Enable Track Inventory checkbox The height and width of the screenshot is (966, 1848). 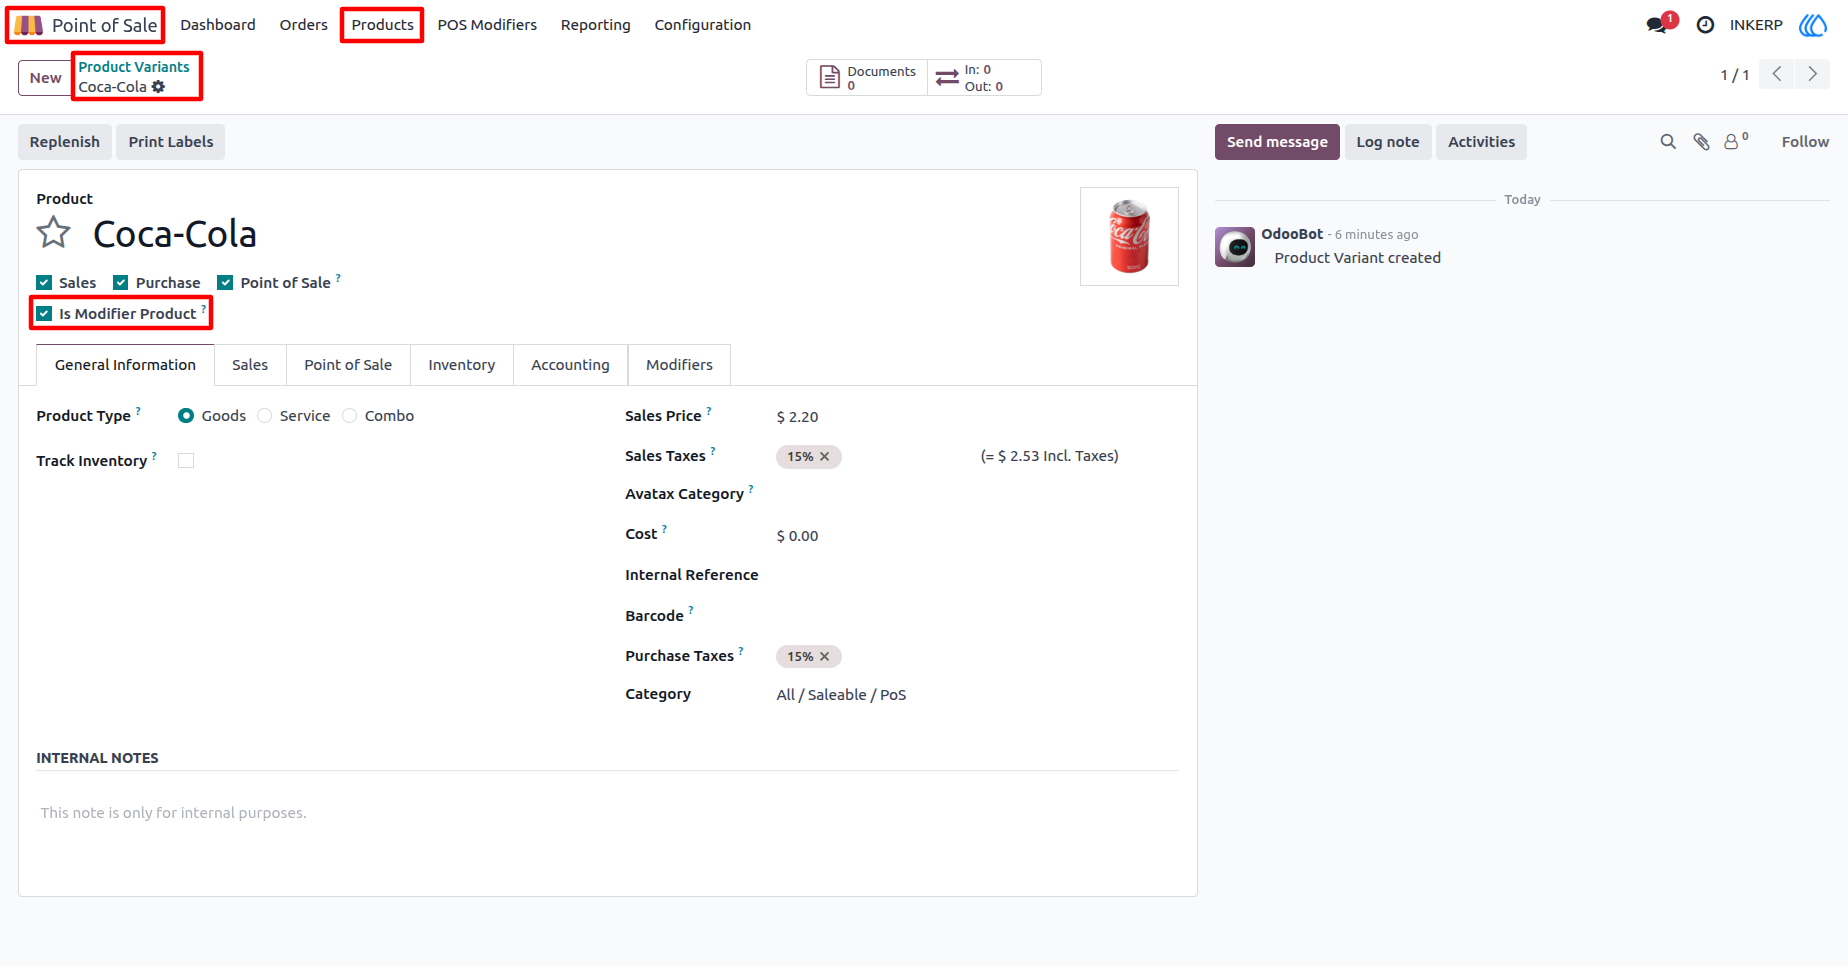tap(186, 461)
